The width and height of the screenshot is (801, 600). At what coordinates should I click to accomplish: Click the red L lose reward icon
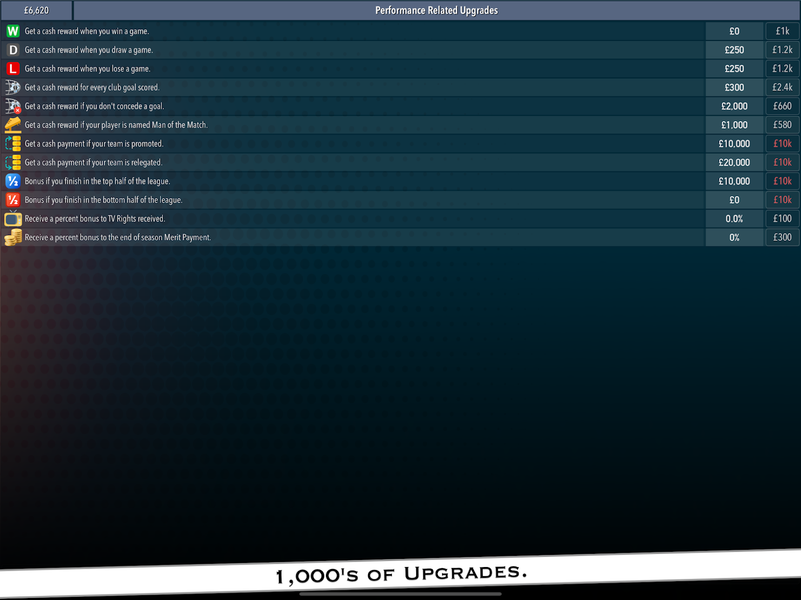click(x=13, y=69)
